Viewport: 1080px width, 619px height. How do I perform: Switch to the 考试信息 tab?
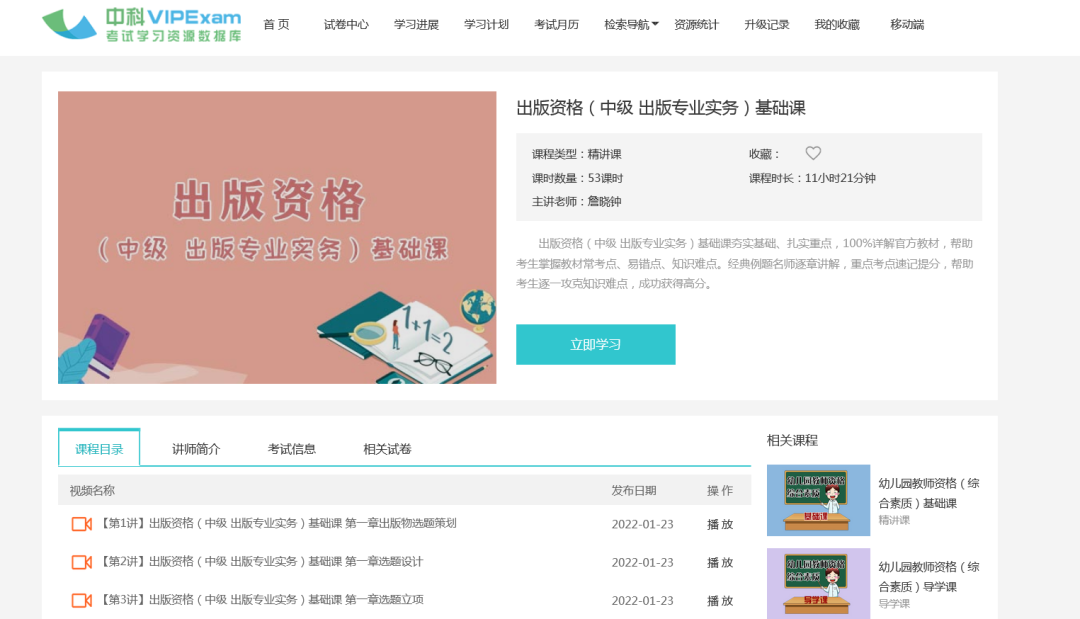pyautogui.click(x=292, y=449)
